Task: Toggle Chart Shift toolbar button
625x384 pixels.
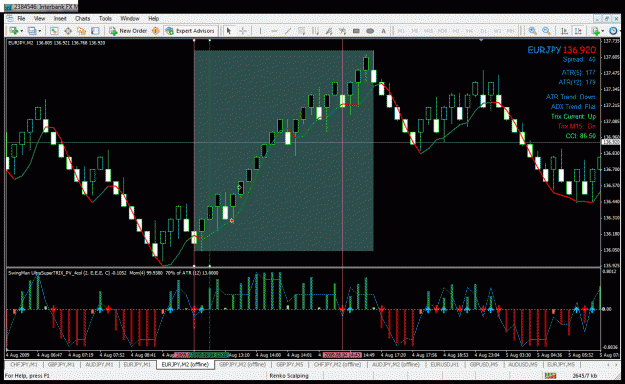Action: [578, 31]
